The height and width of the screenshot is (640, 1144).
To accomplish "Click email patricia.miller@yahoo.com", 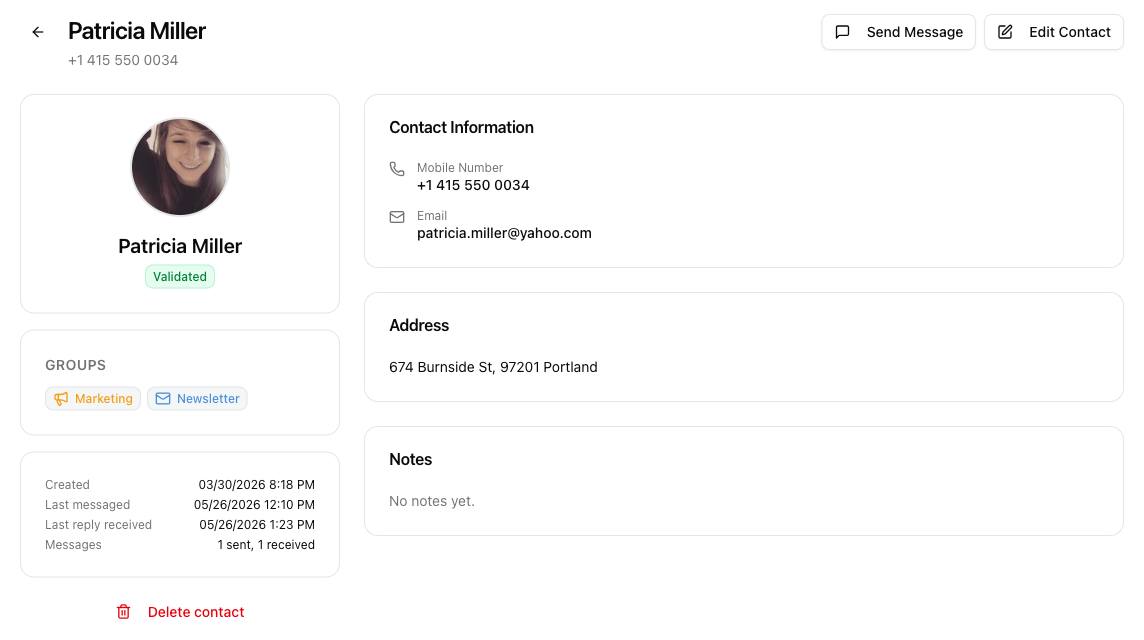I will tap(504, 234).
